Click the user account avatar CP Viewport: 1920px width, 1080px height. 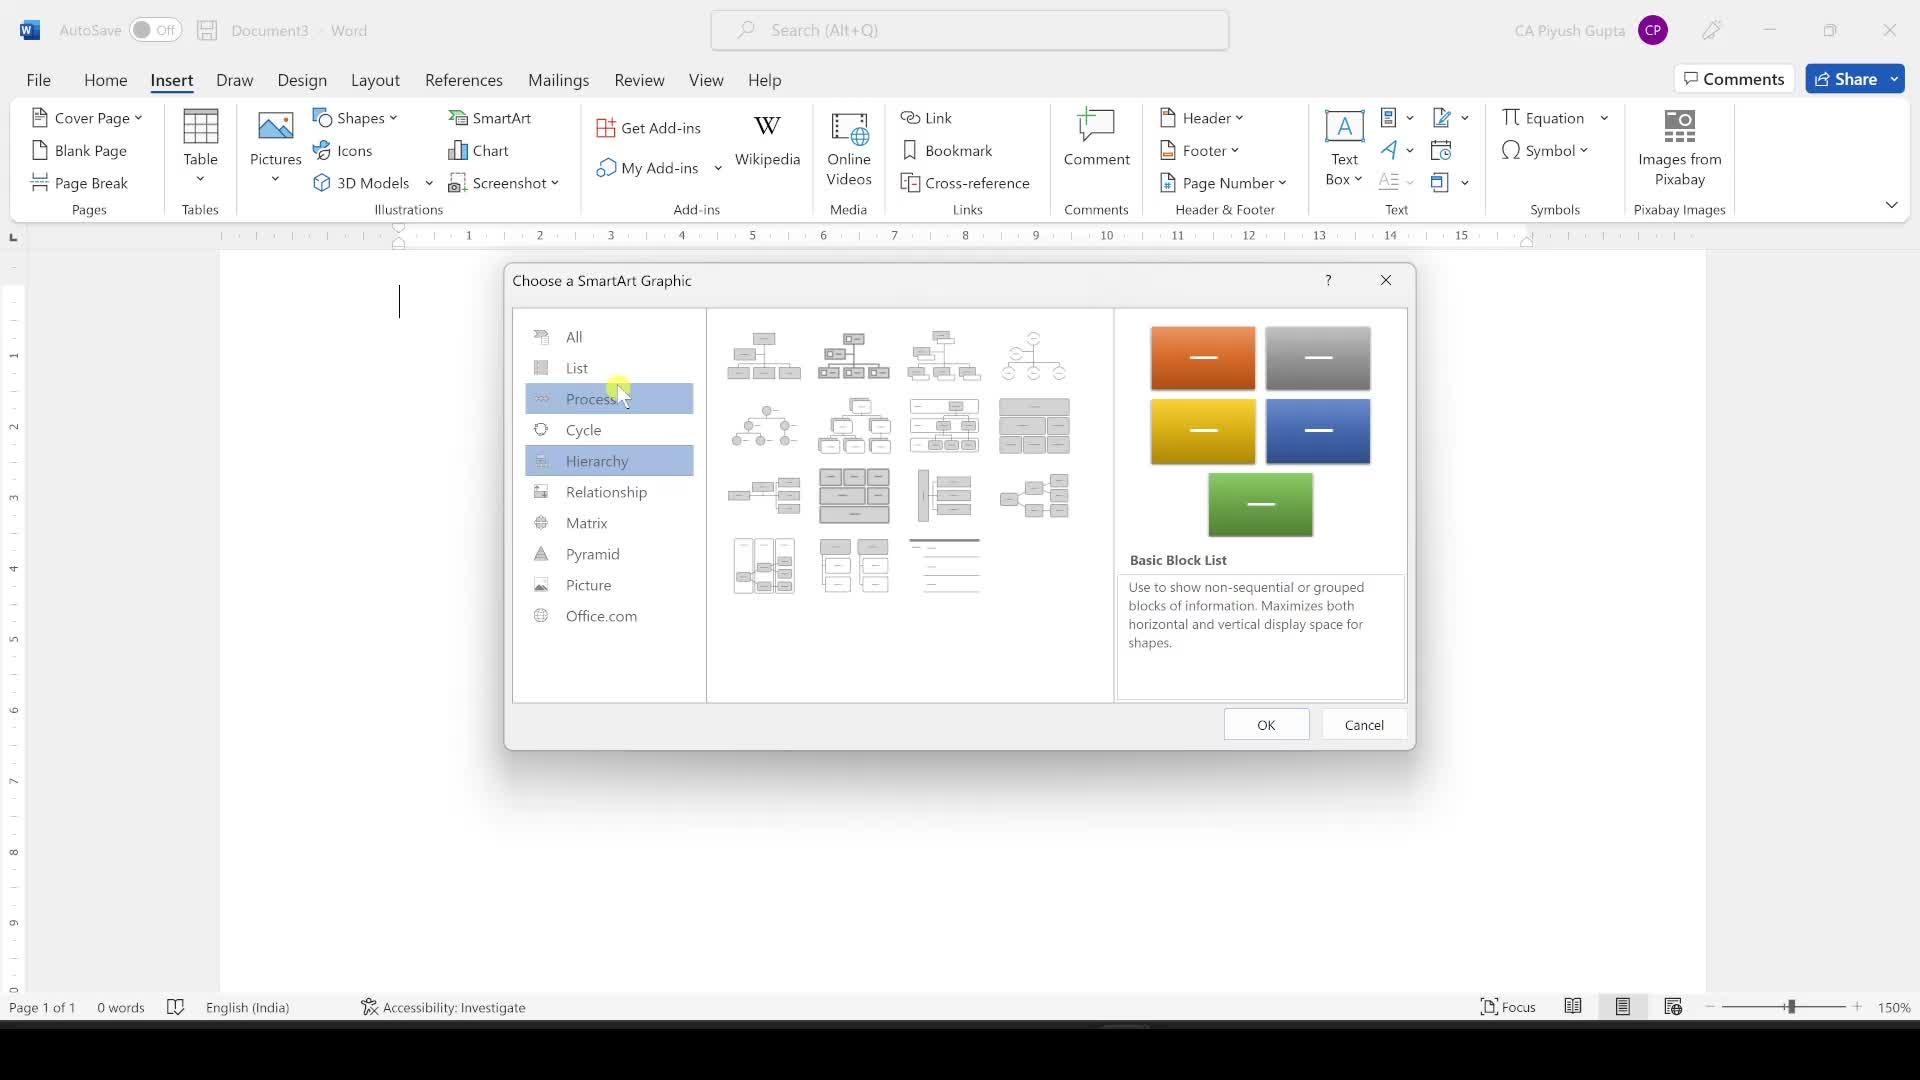1653,30
